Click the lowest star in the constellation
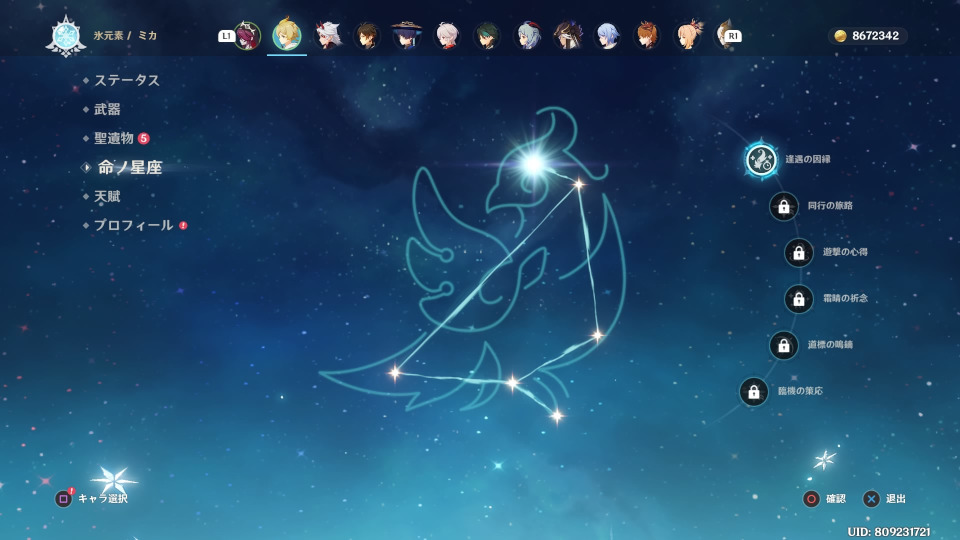The height and width of the screenshot is (540, 960). tap(557, 417)
